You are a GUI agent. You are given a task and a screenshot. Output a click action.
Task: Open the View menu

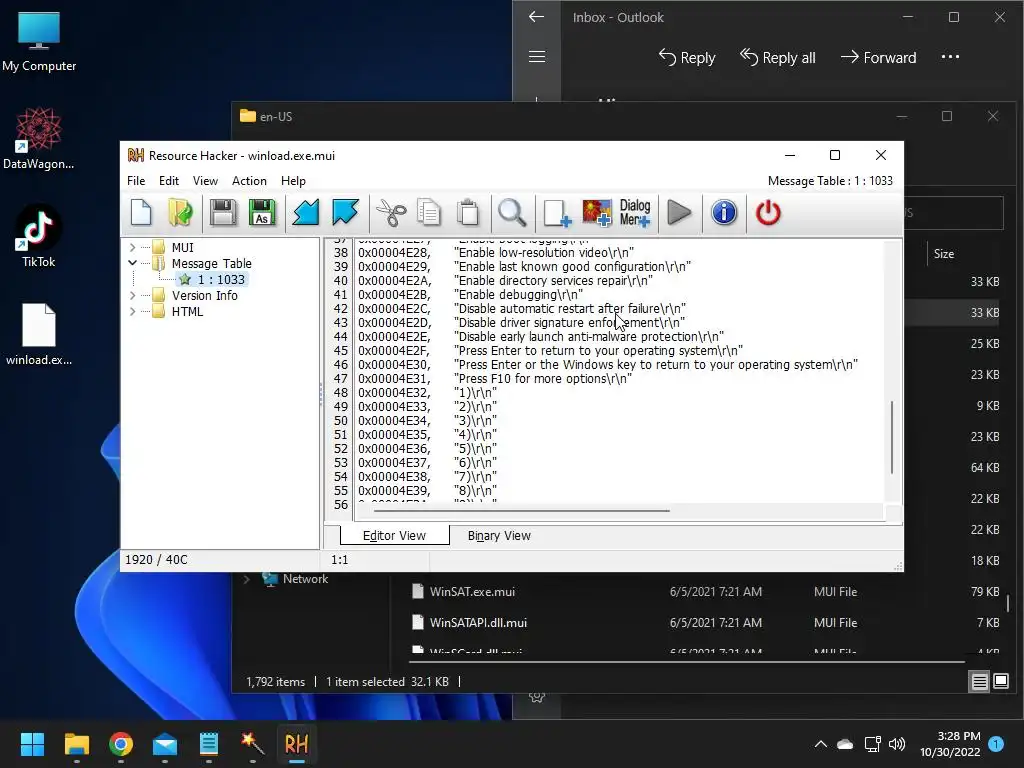pos(205,181)
